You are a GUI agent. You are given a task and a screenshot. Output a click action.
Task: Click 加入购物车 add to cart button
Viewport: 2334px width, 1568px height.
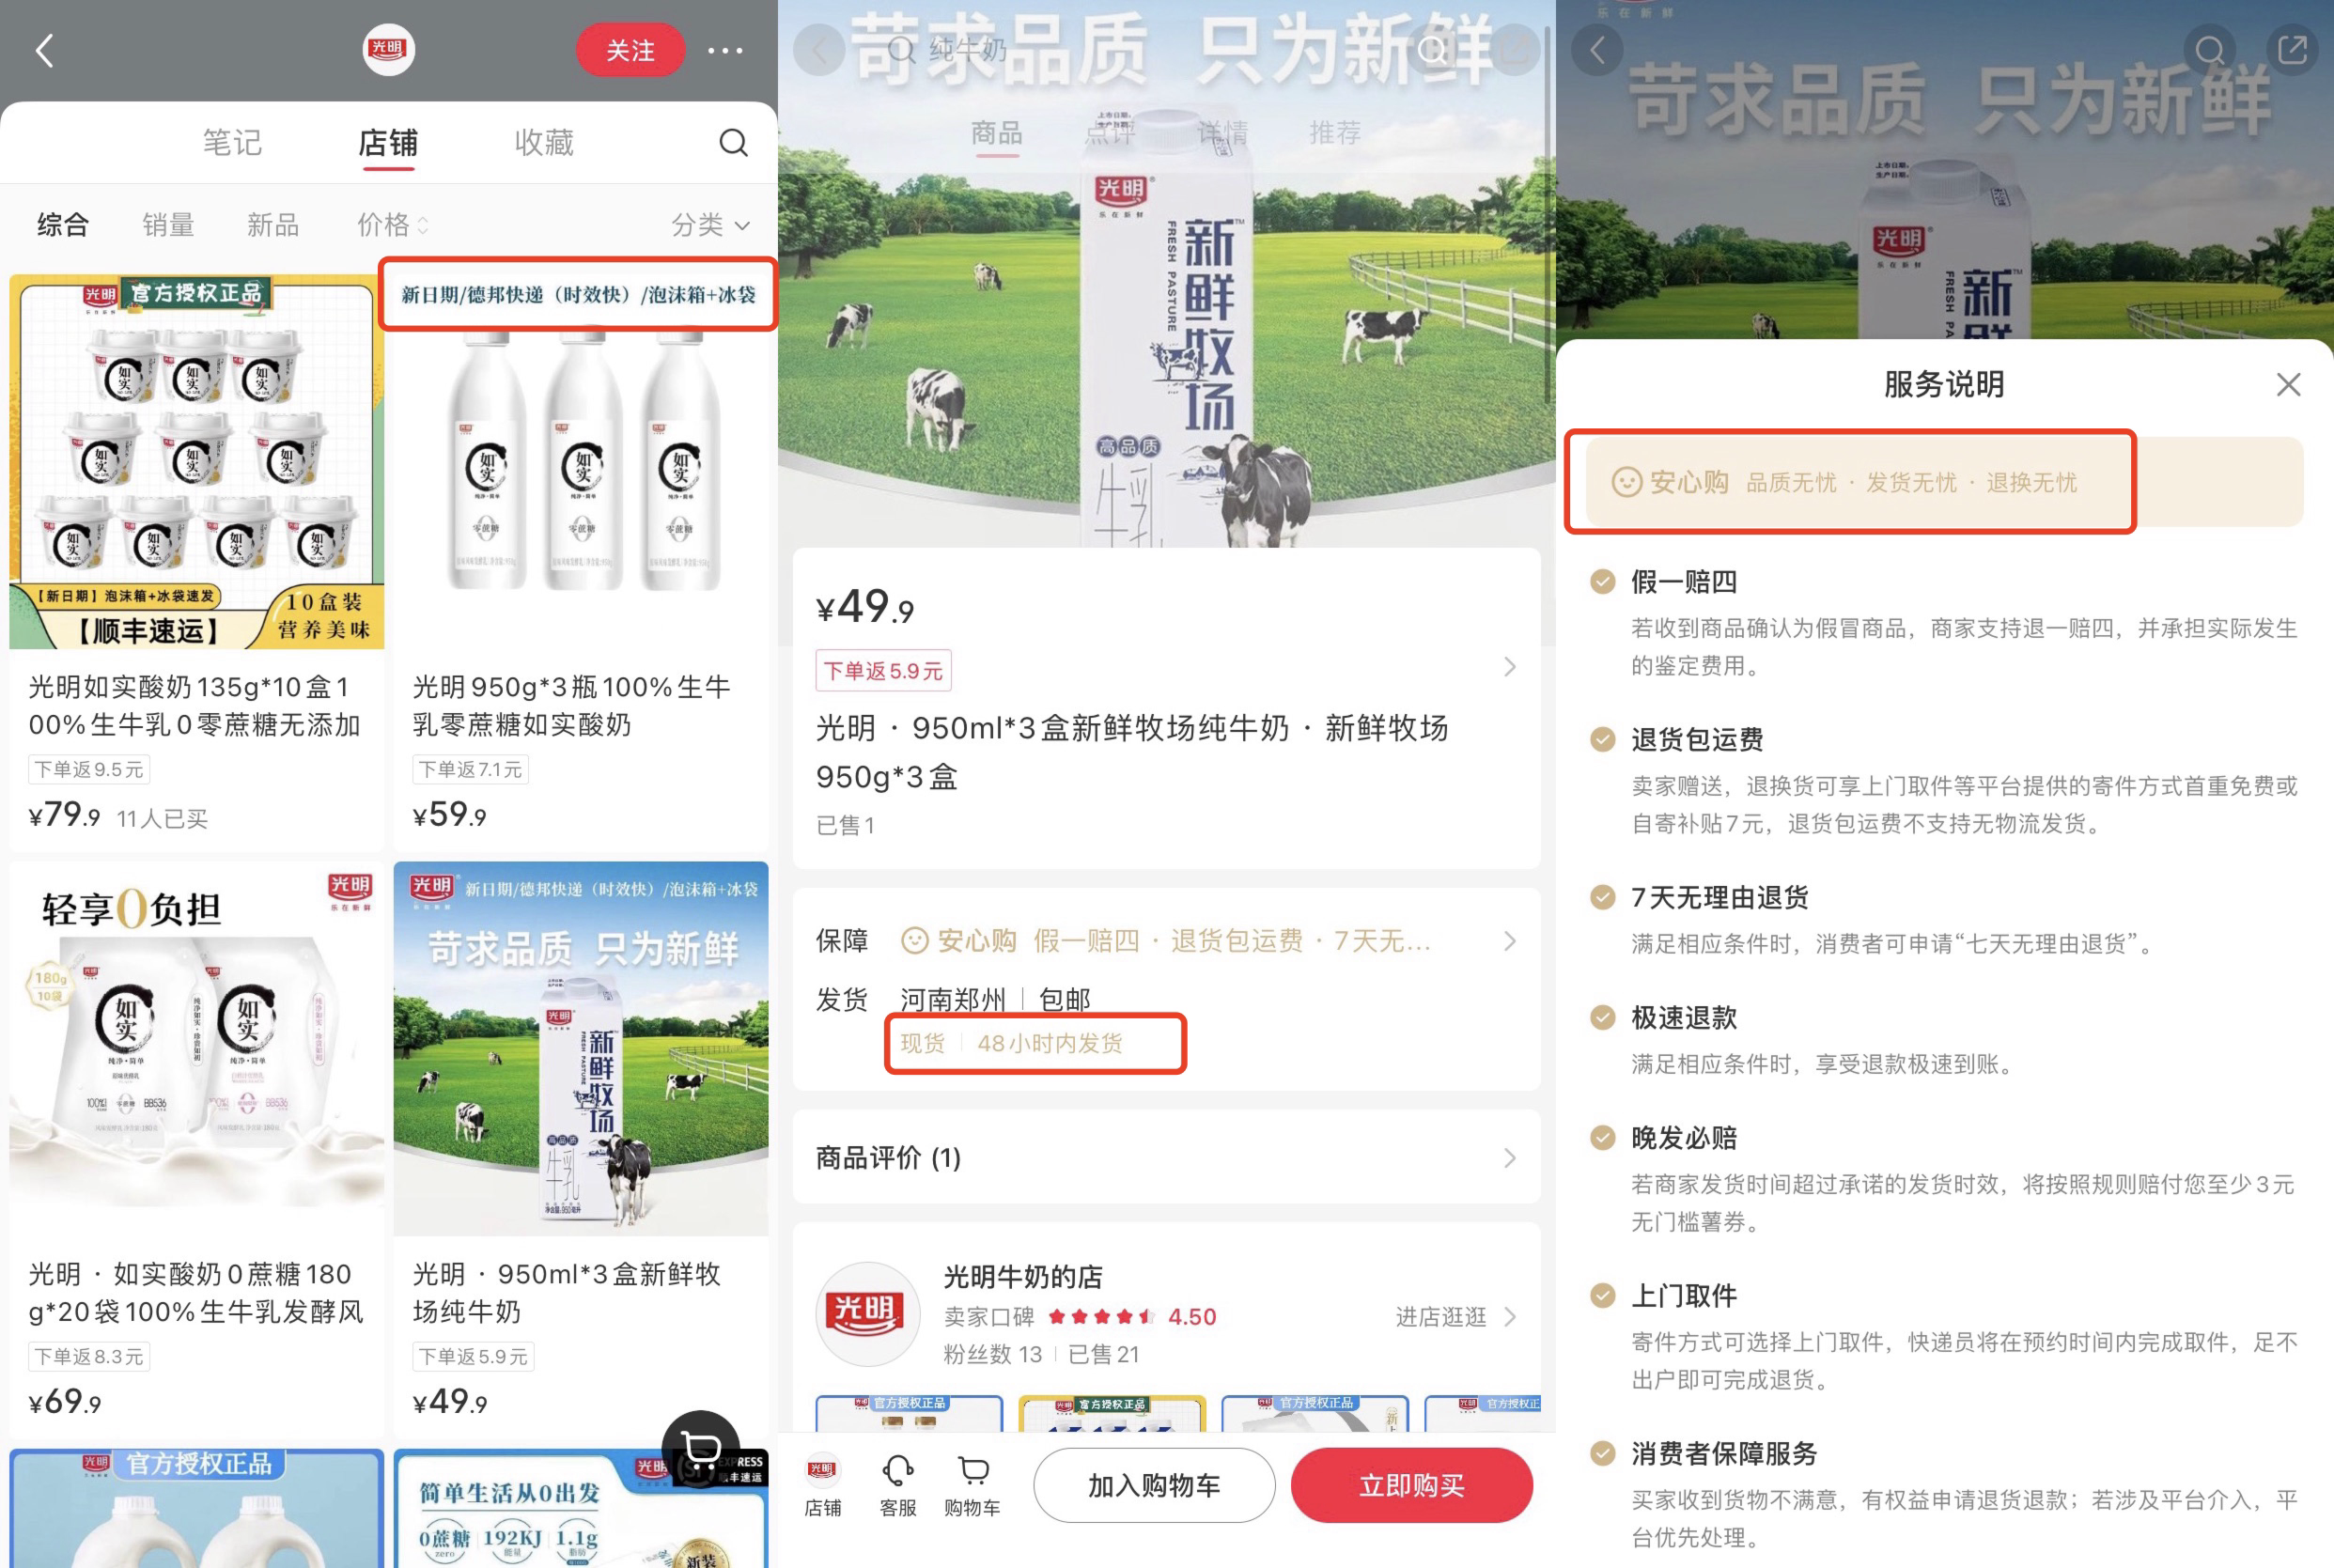(x=1154, y=1485)
